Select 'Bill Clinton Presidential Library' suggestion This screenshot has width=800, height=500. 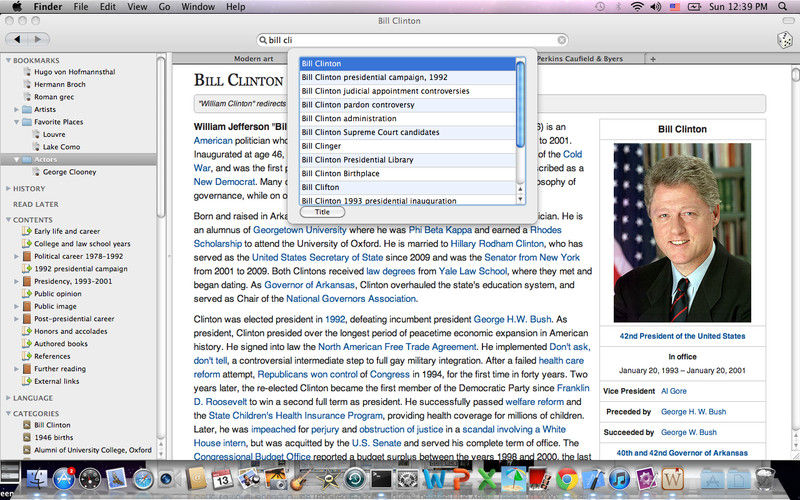(408, 160)
